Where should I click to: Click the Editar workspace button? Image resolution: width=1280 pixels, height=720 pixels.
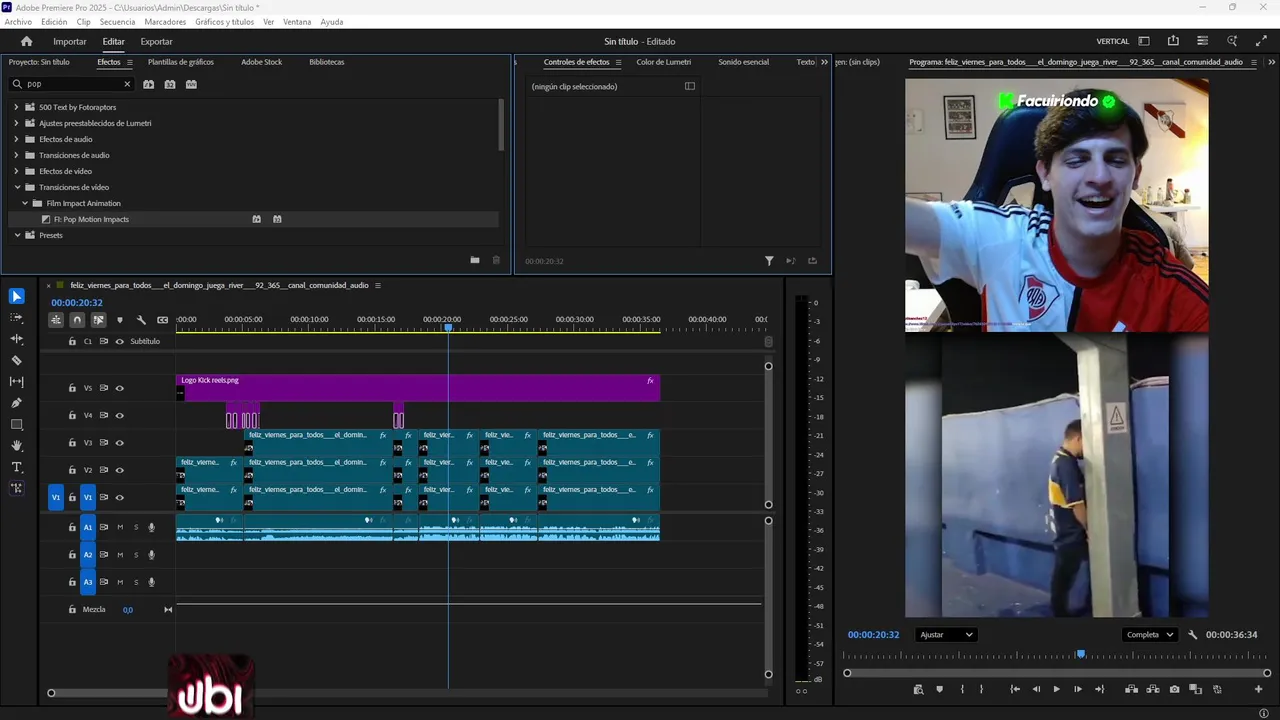(x=113, y=42)
